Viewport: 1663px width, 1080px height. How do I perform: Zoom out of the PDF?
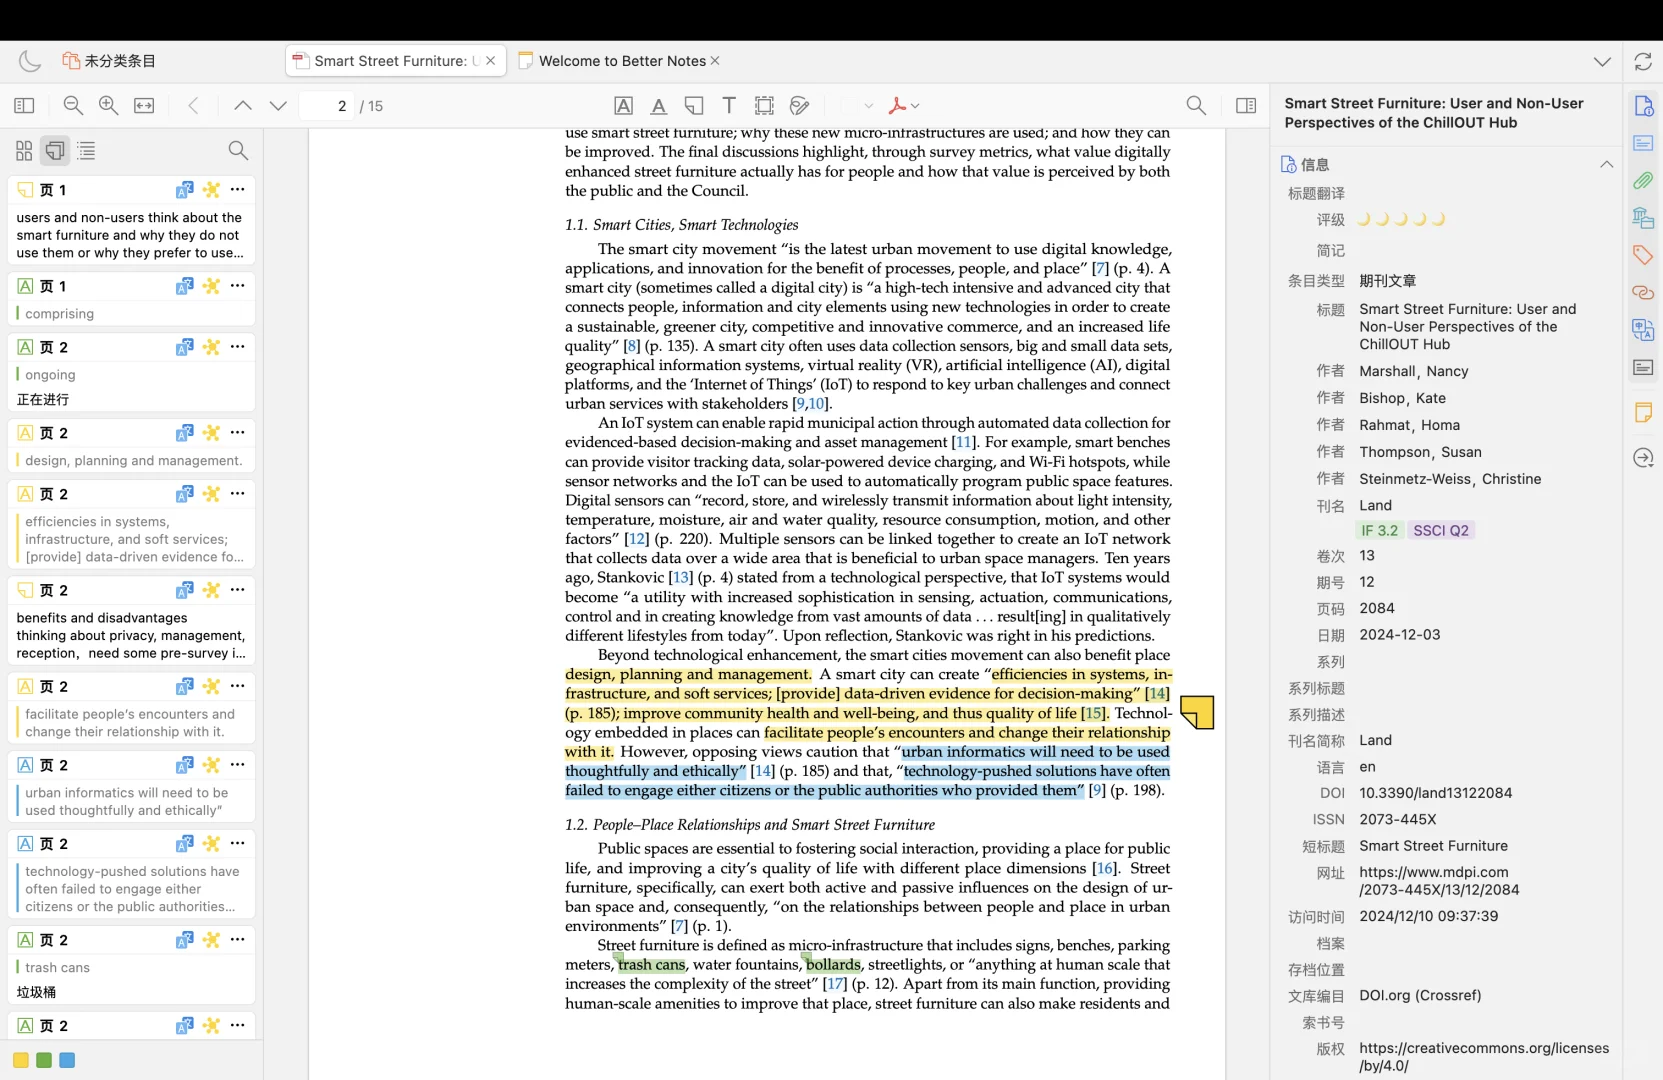click(73, 105)
